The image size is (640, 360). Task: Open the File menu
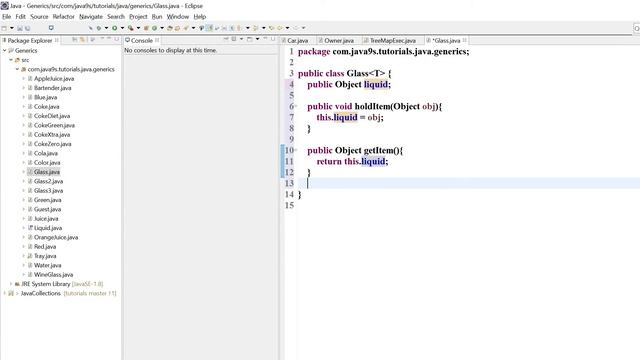pos(7,17)
